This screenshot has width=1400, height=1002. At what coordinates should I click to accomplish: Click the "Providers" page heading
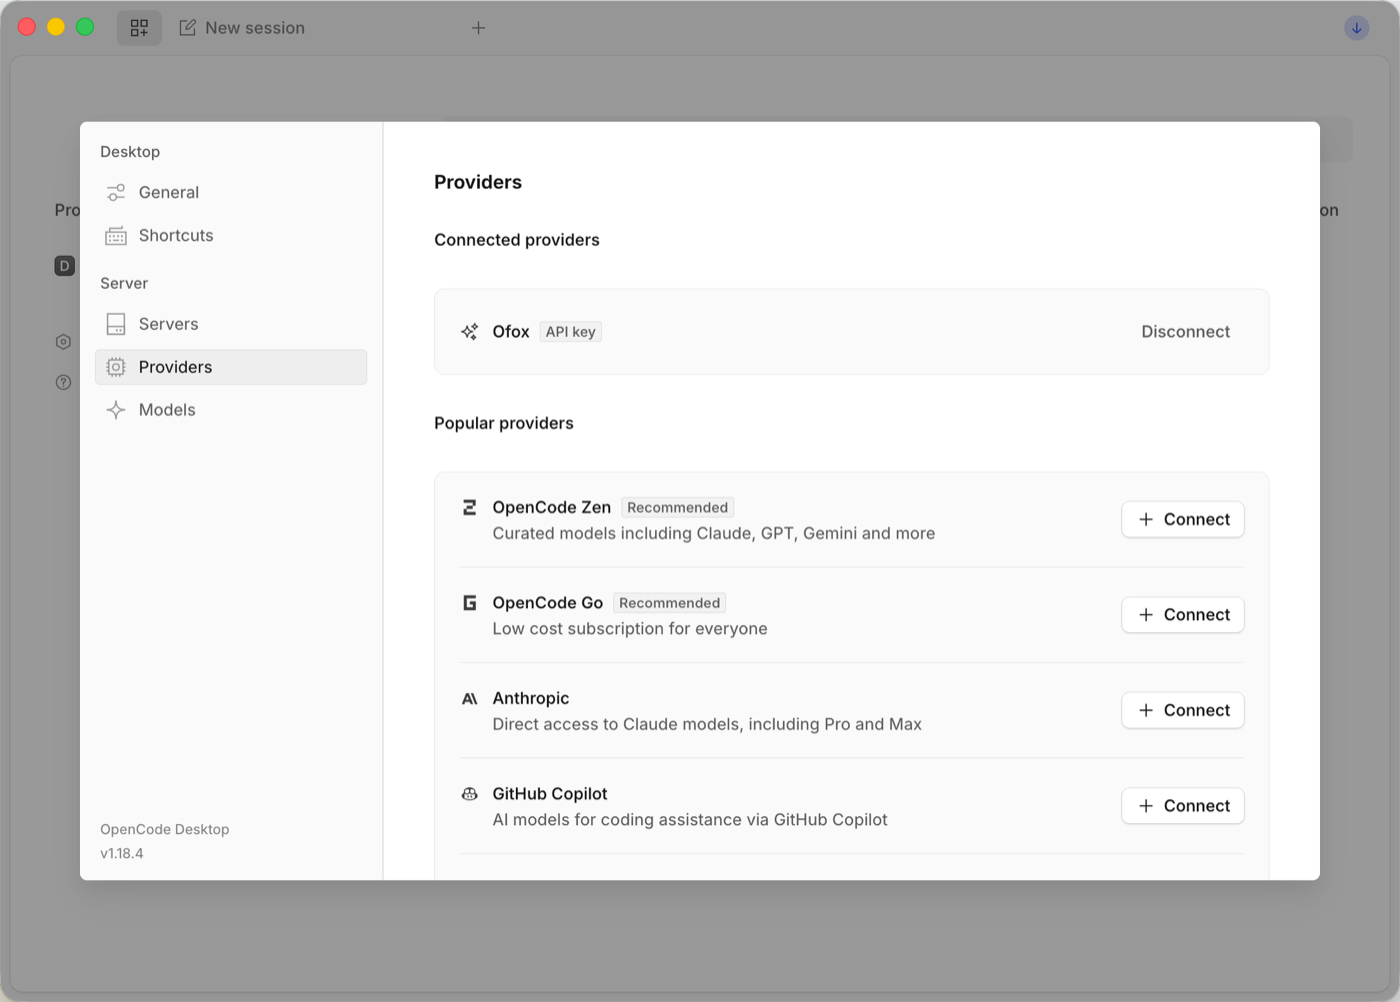click(478, 182)
